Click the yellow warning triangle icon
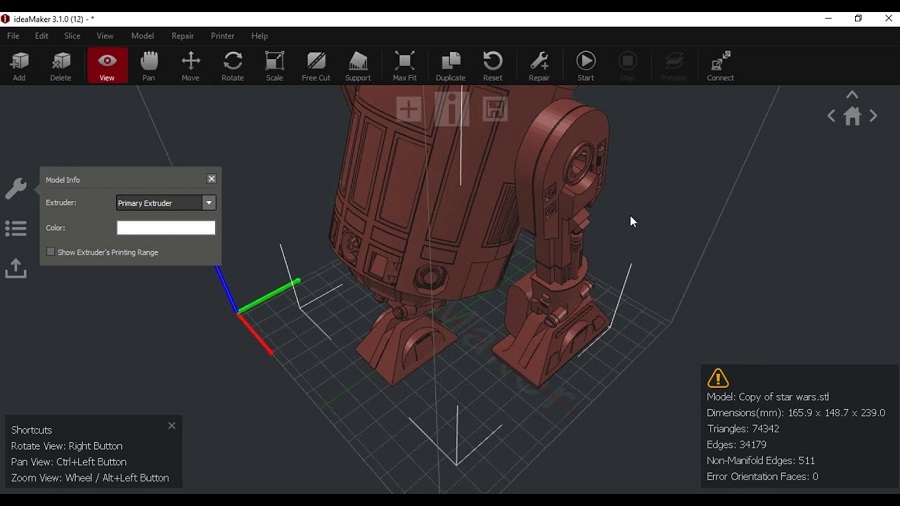Viewport: 900px width, 506px height. tap(717, 378)
